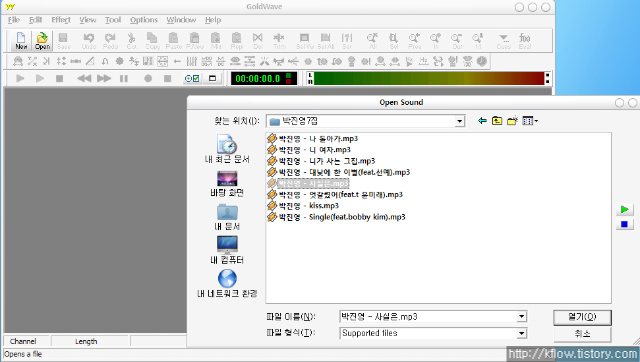Click the Rewind transport button
This screenshot has height=362, width=640.
pos(84,78)
